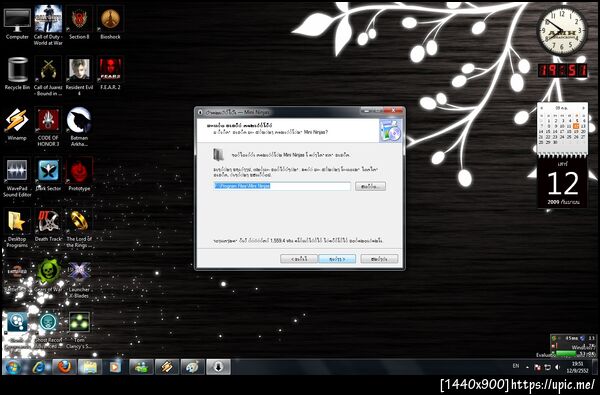Click the Cancel button in setup wizard
Image resolution: width=600 pixels, height=395 pixels.
[x=379, y=259]
